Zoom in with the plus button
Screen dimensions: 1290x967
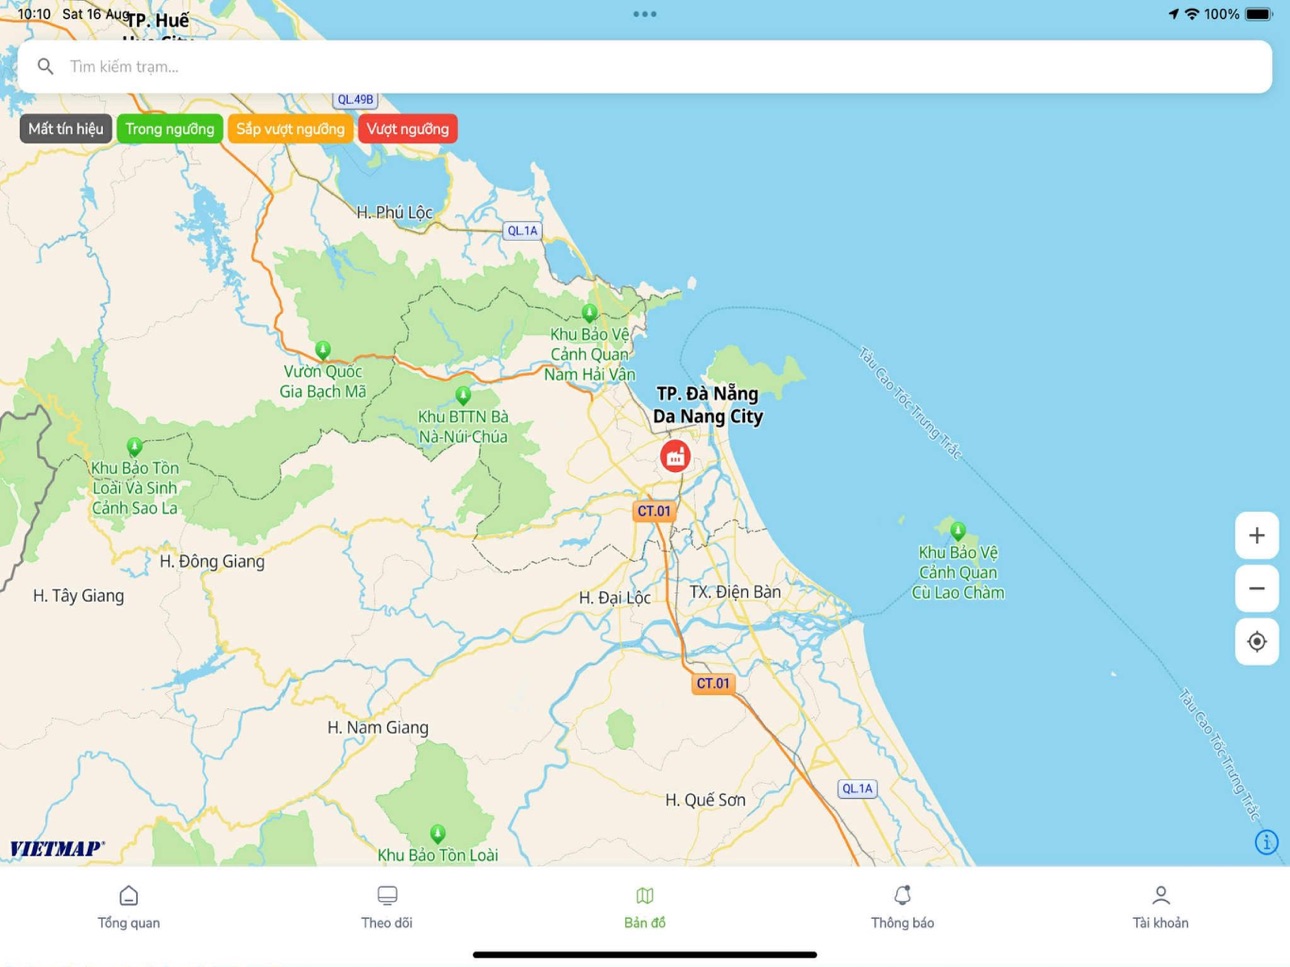tap(1257, 536)
